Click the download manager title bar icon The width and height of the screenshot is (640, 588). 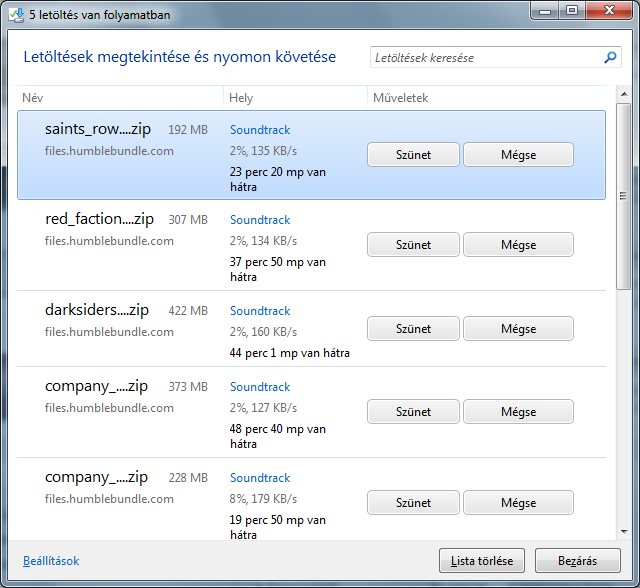coord(17,15)
